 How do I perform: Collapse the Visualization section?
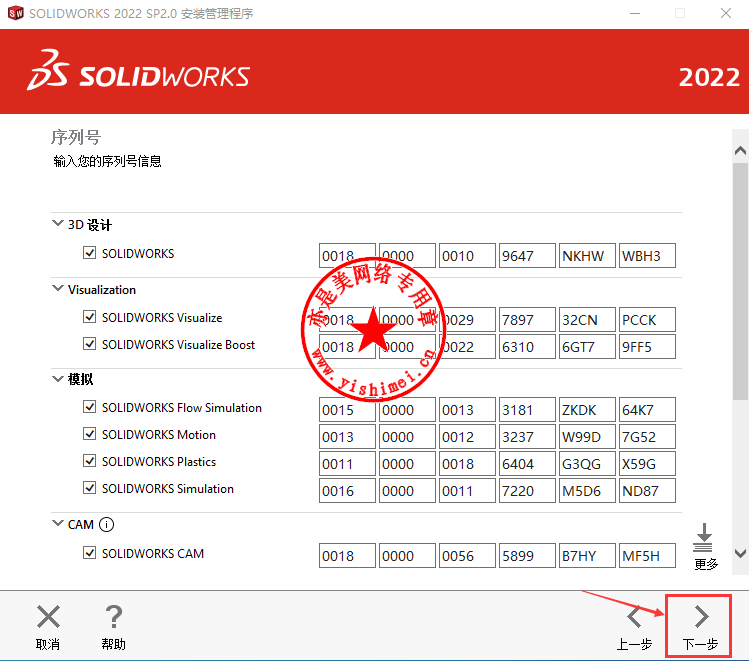click(x=57, y=288)
